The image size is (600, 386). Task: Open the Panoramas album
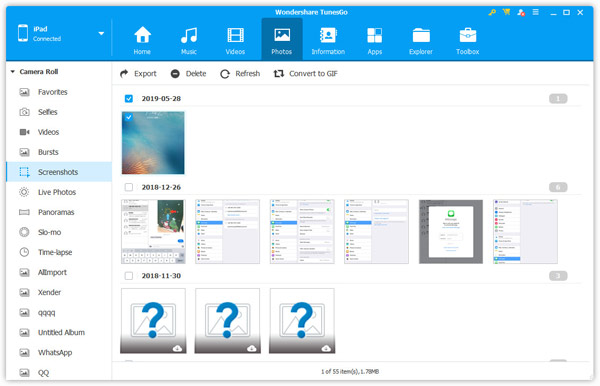(x=59, y=212)
